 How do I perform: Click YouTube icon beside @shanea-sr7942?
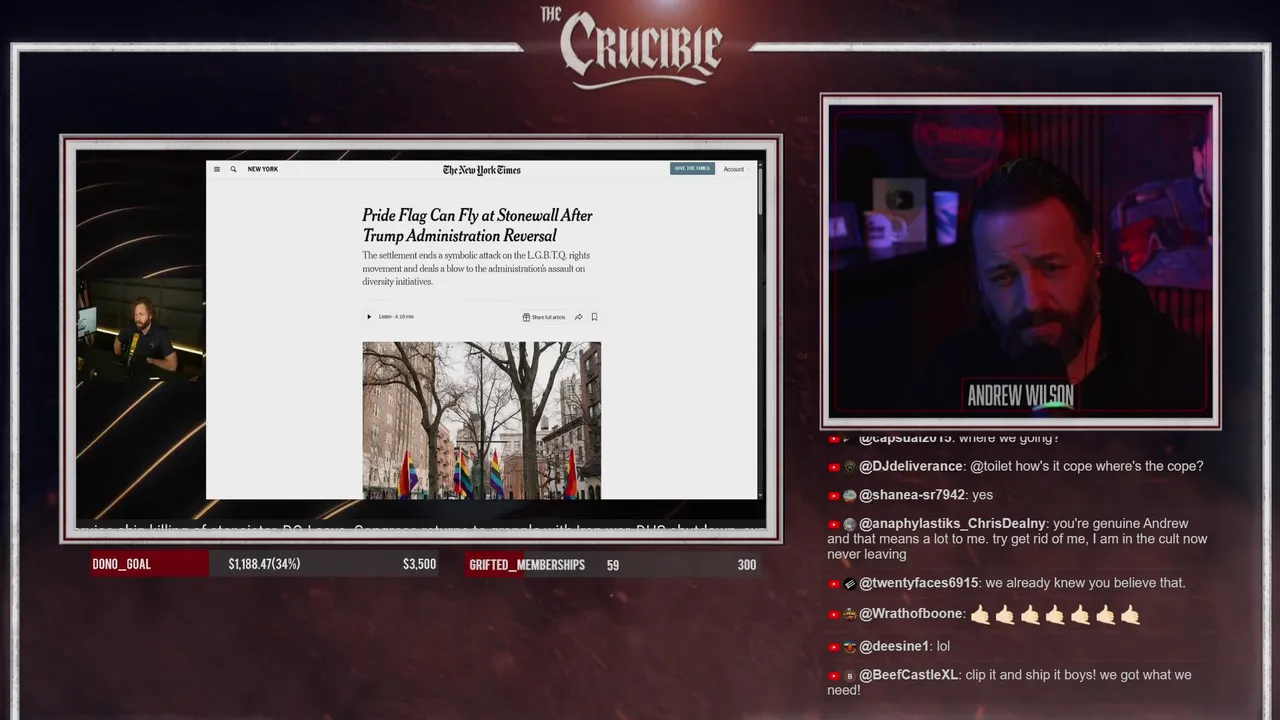(834, 496)
